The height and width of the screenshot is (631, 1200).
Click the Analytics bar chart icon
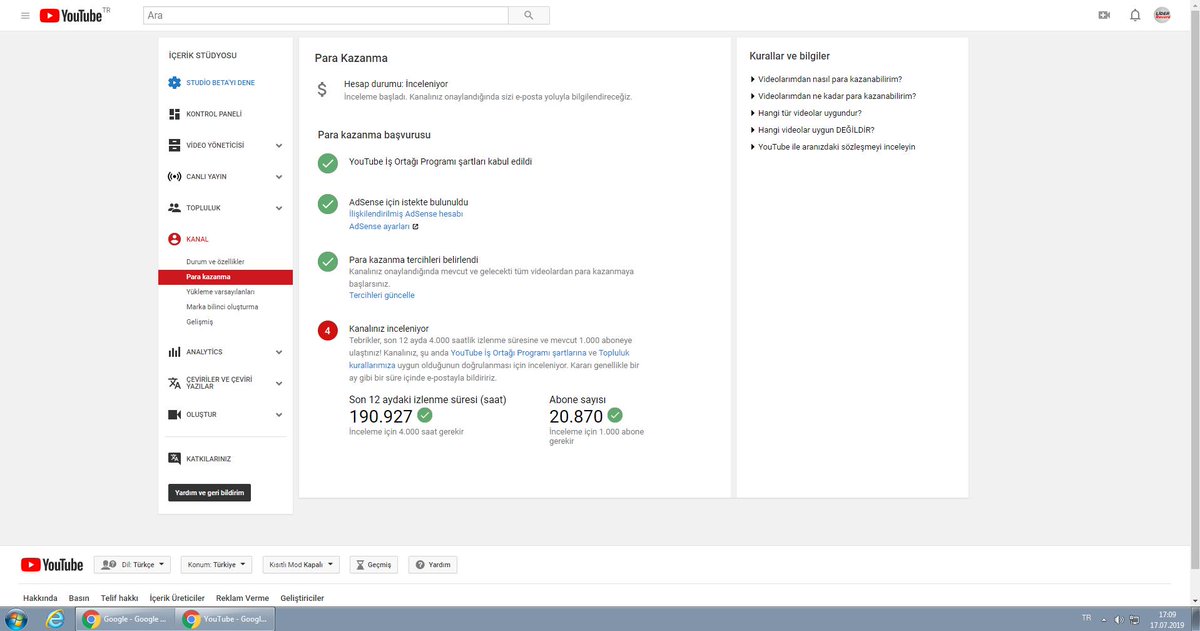click(x=175, y=352)
